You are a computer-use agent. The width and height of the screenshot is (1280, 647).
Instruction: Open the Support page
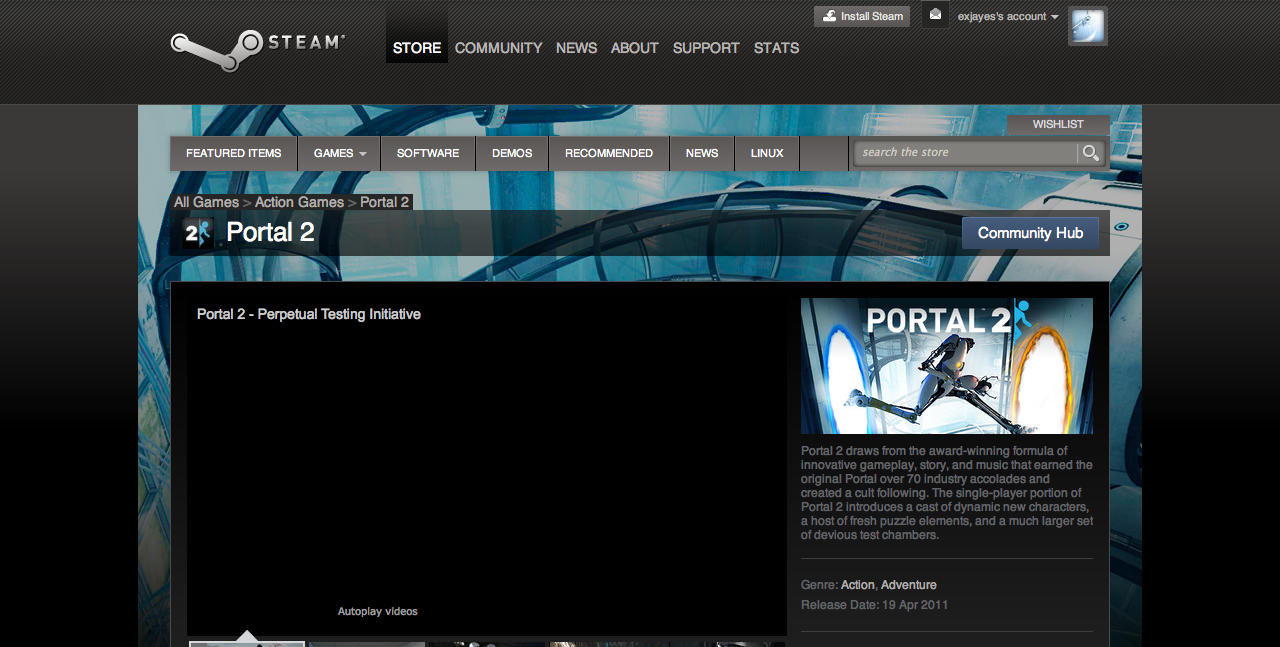706,47
